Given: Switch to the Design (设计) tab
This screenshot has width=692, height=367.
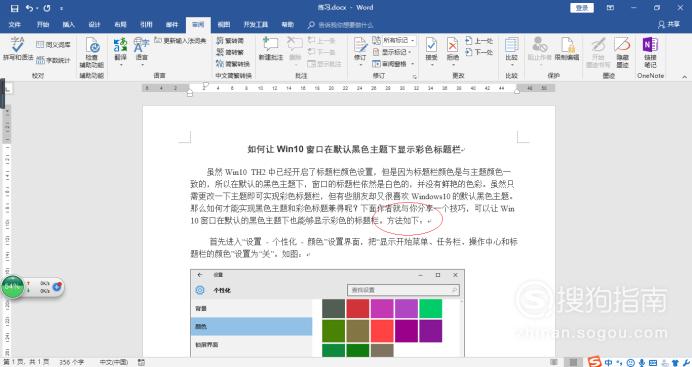Looking at the screenshot, I should tap(94, 25).
